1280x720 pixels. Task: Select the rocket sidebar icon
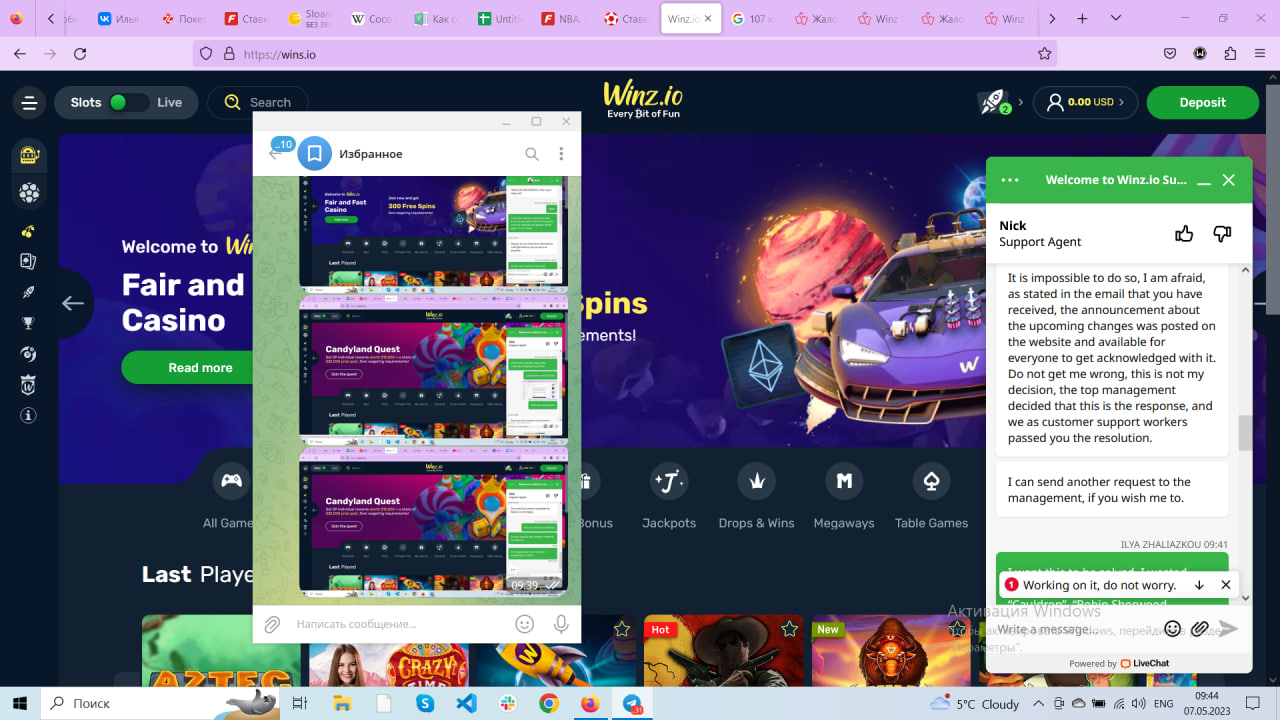[x=29, y=292]
